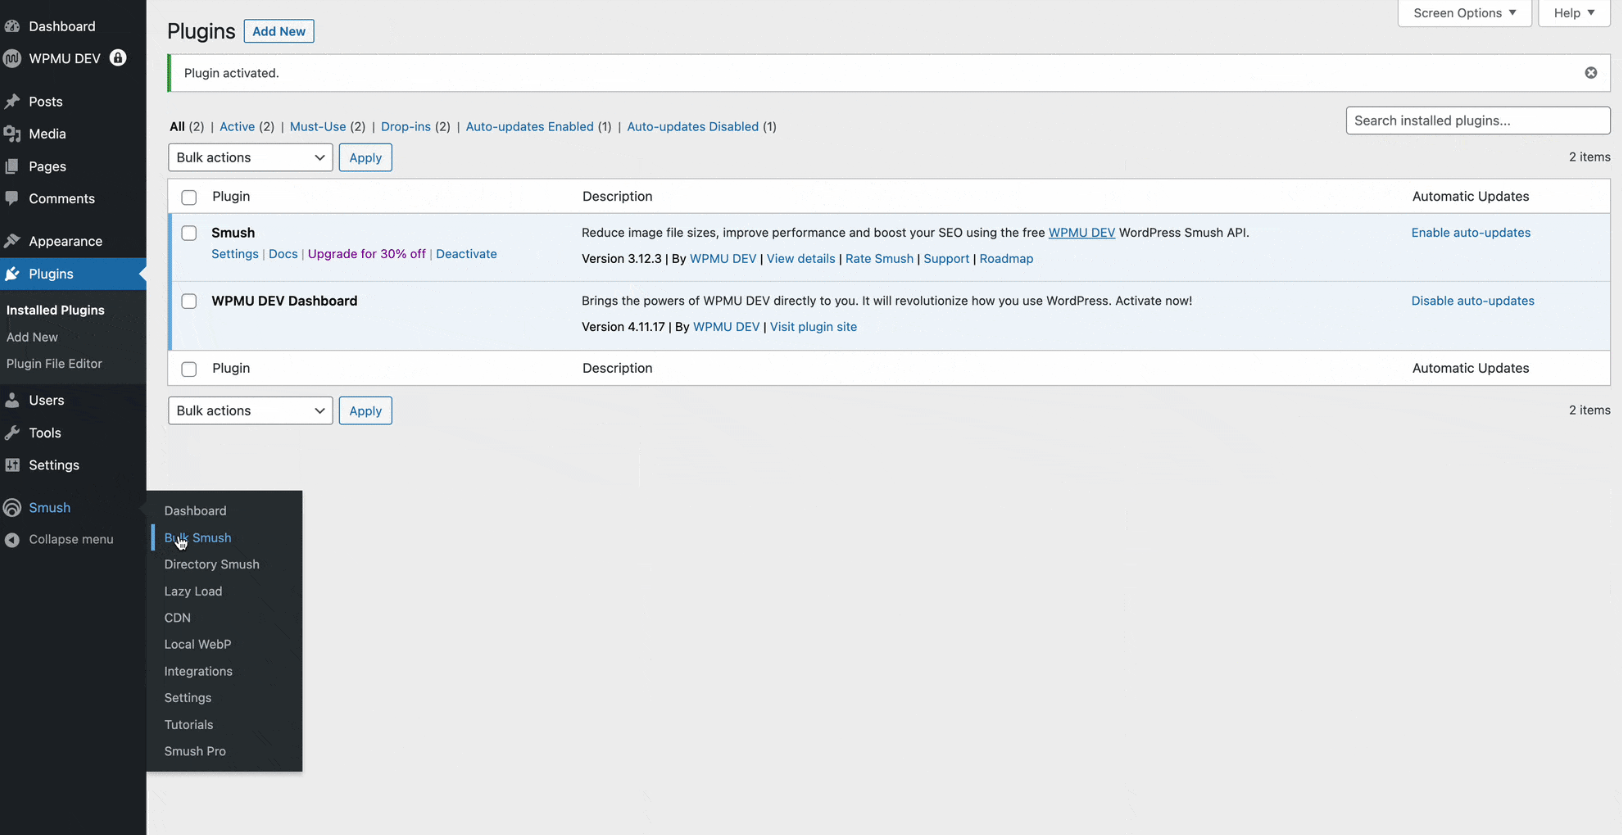Dismiss the Plugin activated notice

pyautogui.click(x=1590, y=73)
